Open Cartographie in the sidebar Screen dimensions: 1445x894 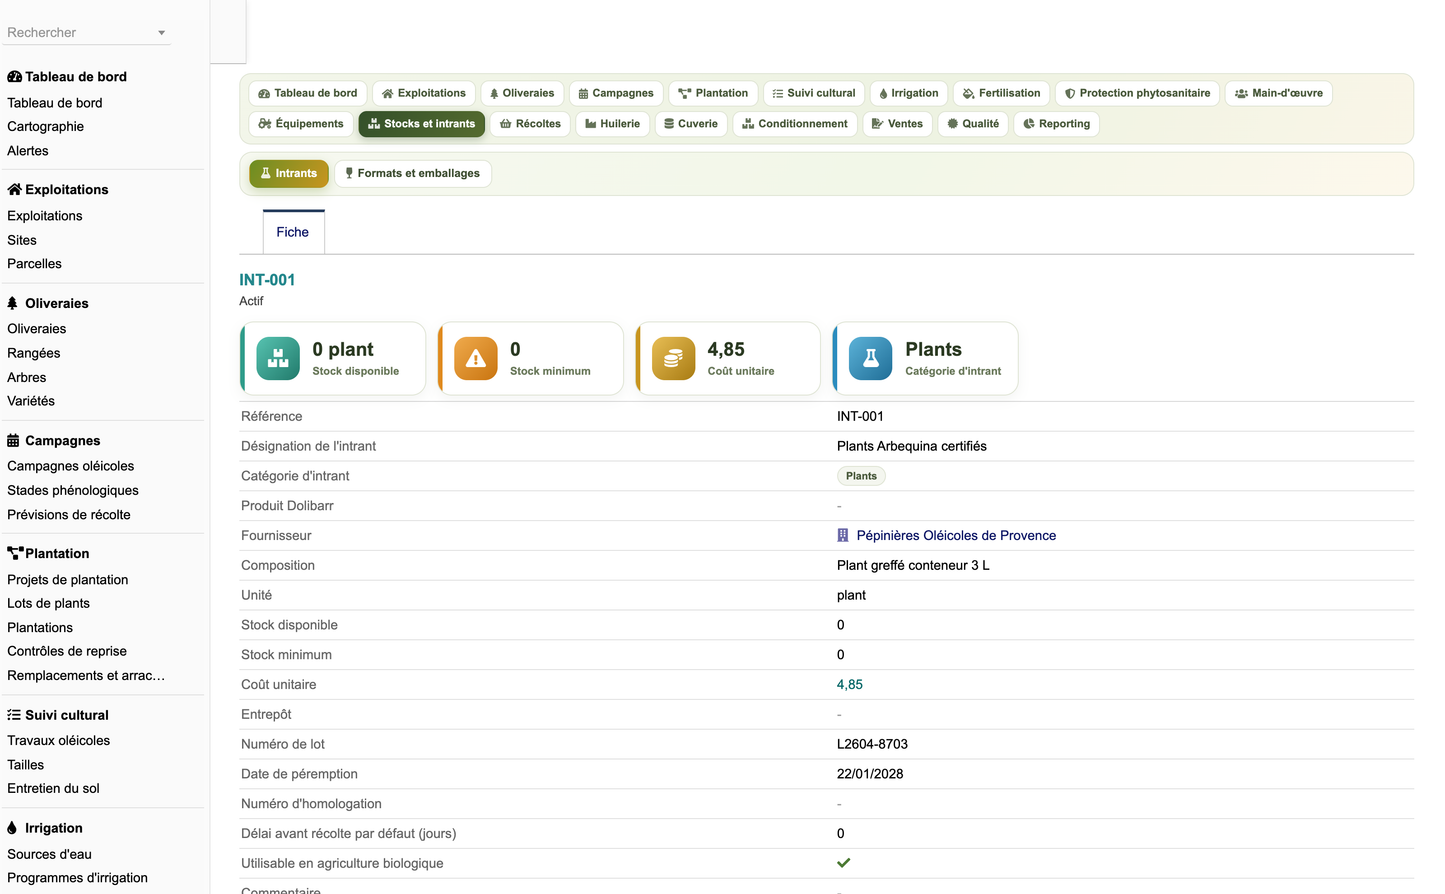tap(46, 127)
